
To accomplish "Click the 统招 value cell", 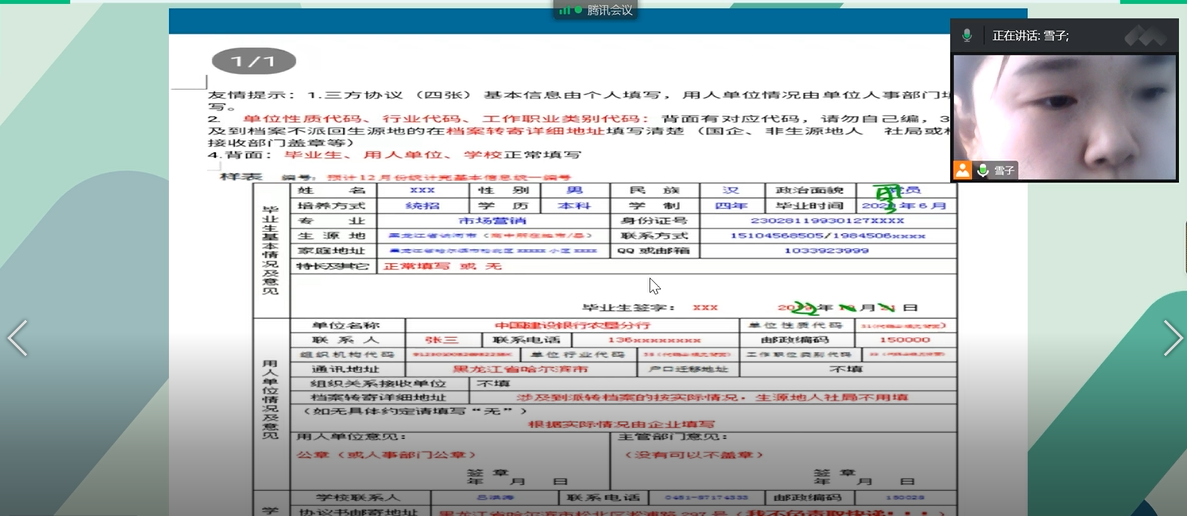I will pyautogui.click(x=422, y=206).
